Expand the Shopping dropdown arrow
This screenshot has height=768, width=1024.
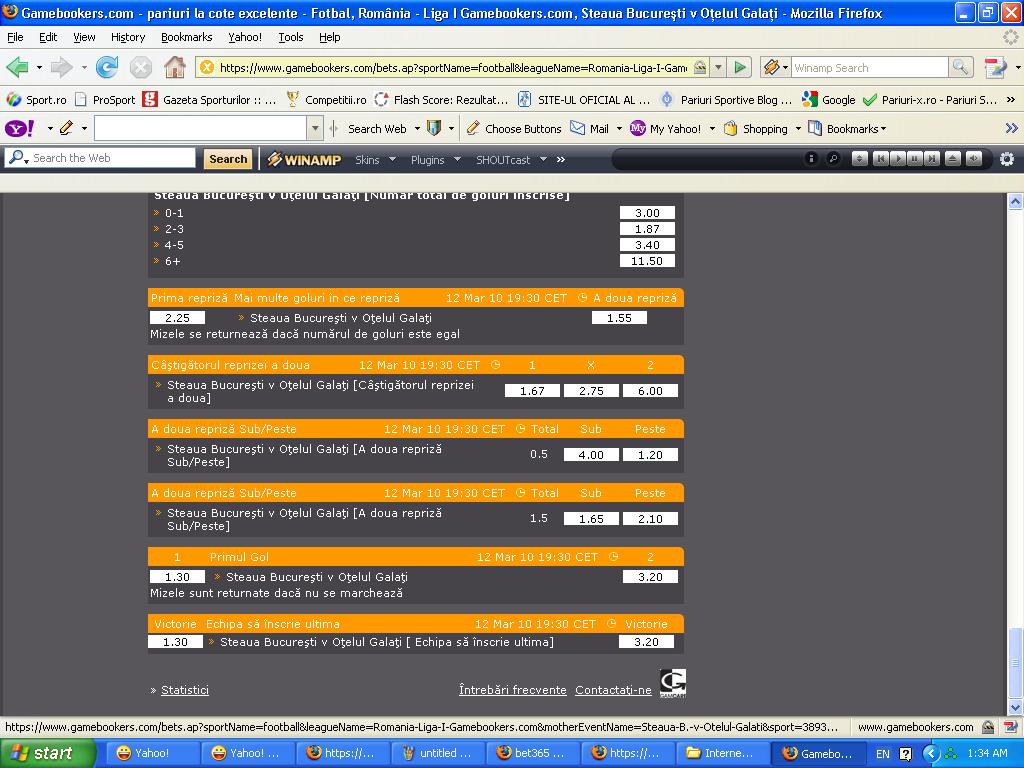[x=798, y=129]
